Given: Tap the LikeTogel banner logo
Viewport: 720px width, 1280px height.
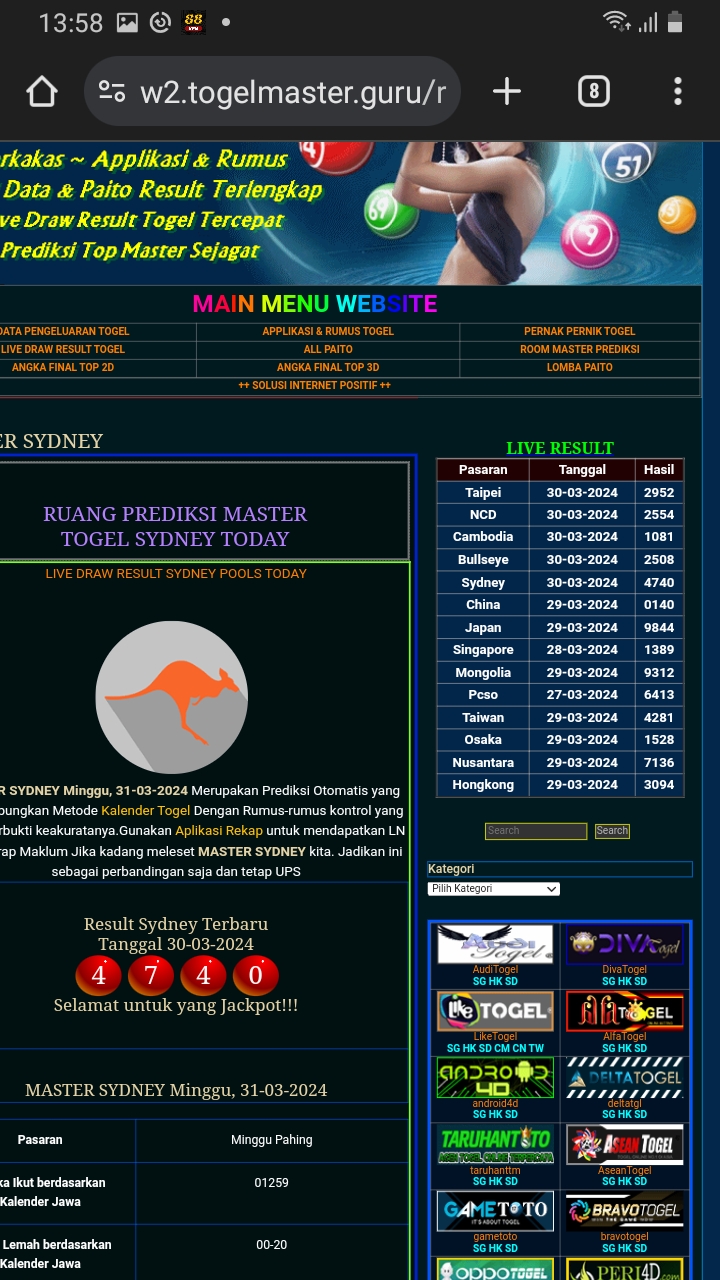Looking at the screenshot, I should pos(495,1011).
